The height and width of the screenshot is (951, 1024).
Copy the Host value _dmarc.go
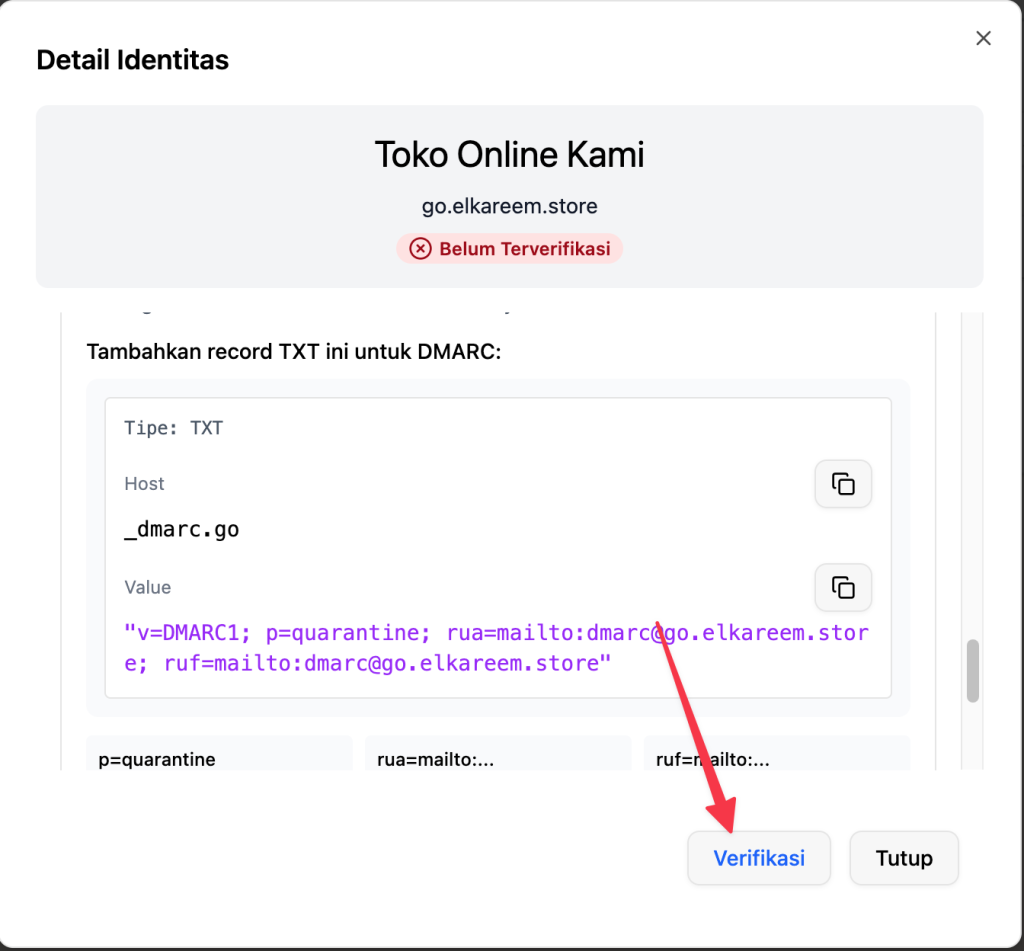tap(843, 485)
